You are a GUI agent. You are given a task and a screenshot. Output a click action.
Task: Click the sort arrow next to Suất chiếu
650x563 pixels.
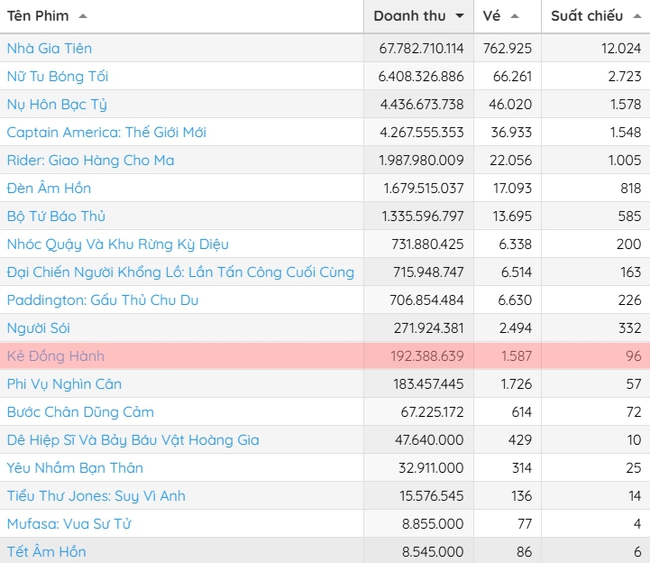[x=634, y=16]
